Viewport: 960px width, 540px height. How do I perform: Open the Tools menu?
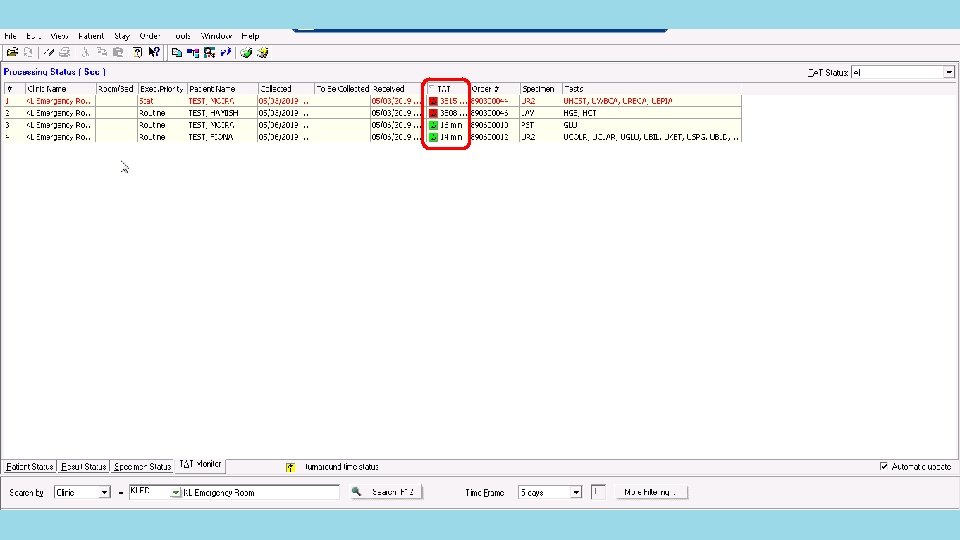point(182,36)
